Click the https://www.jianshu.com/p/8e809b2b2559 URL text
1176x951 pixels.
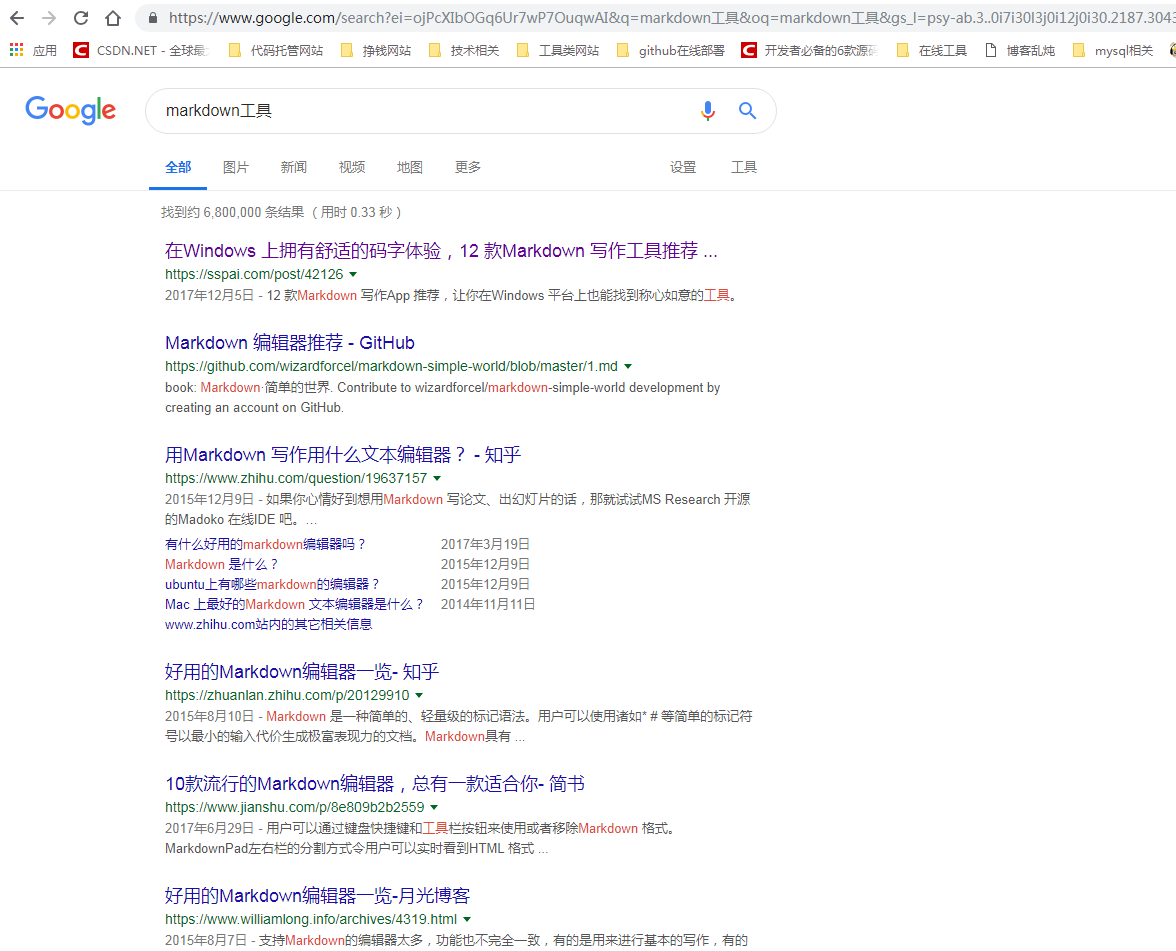295,808
